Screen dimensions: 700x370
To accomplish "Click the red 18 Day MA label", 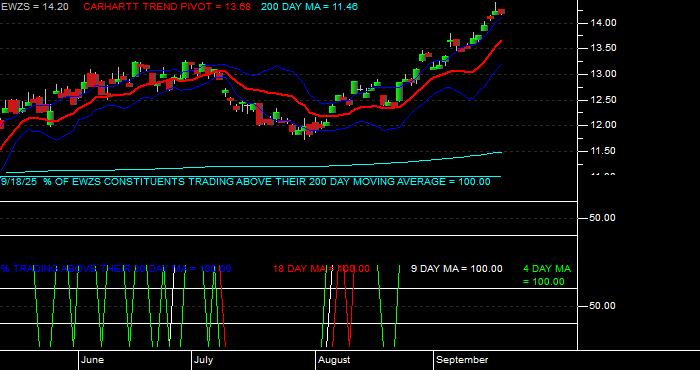I will (x=321, y=269).
